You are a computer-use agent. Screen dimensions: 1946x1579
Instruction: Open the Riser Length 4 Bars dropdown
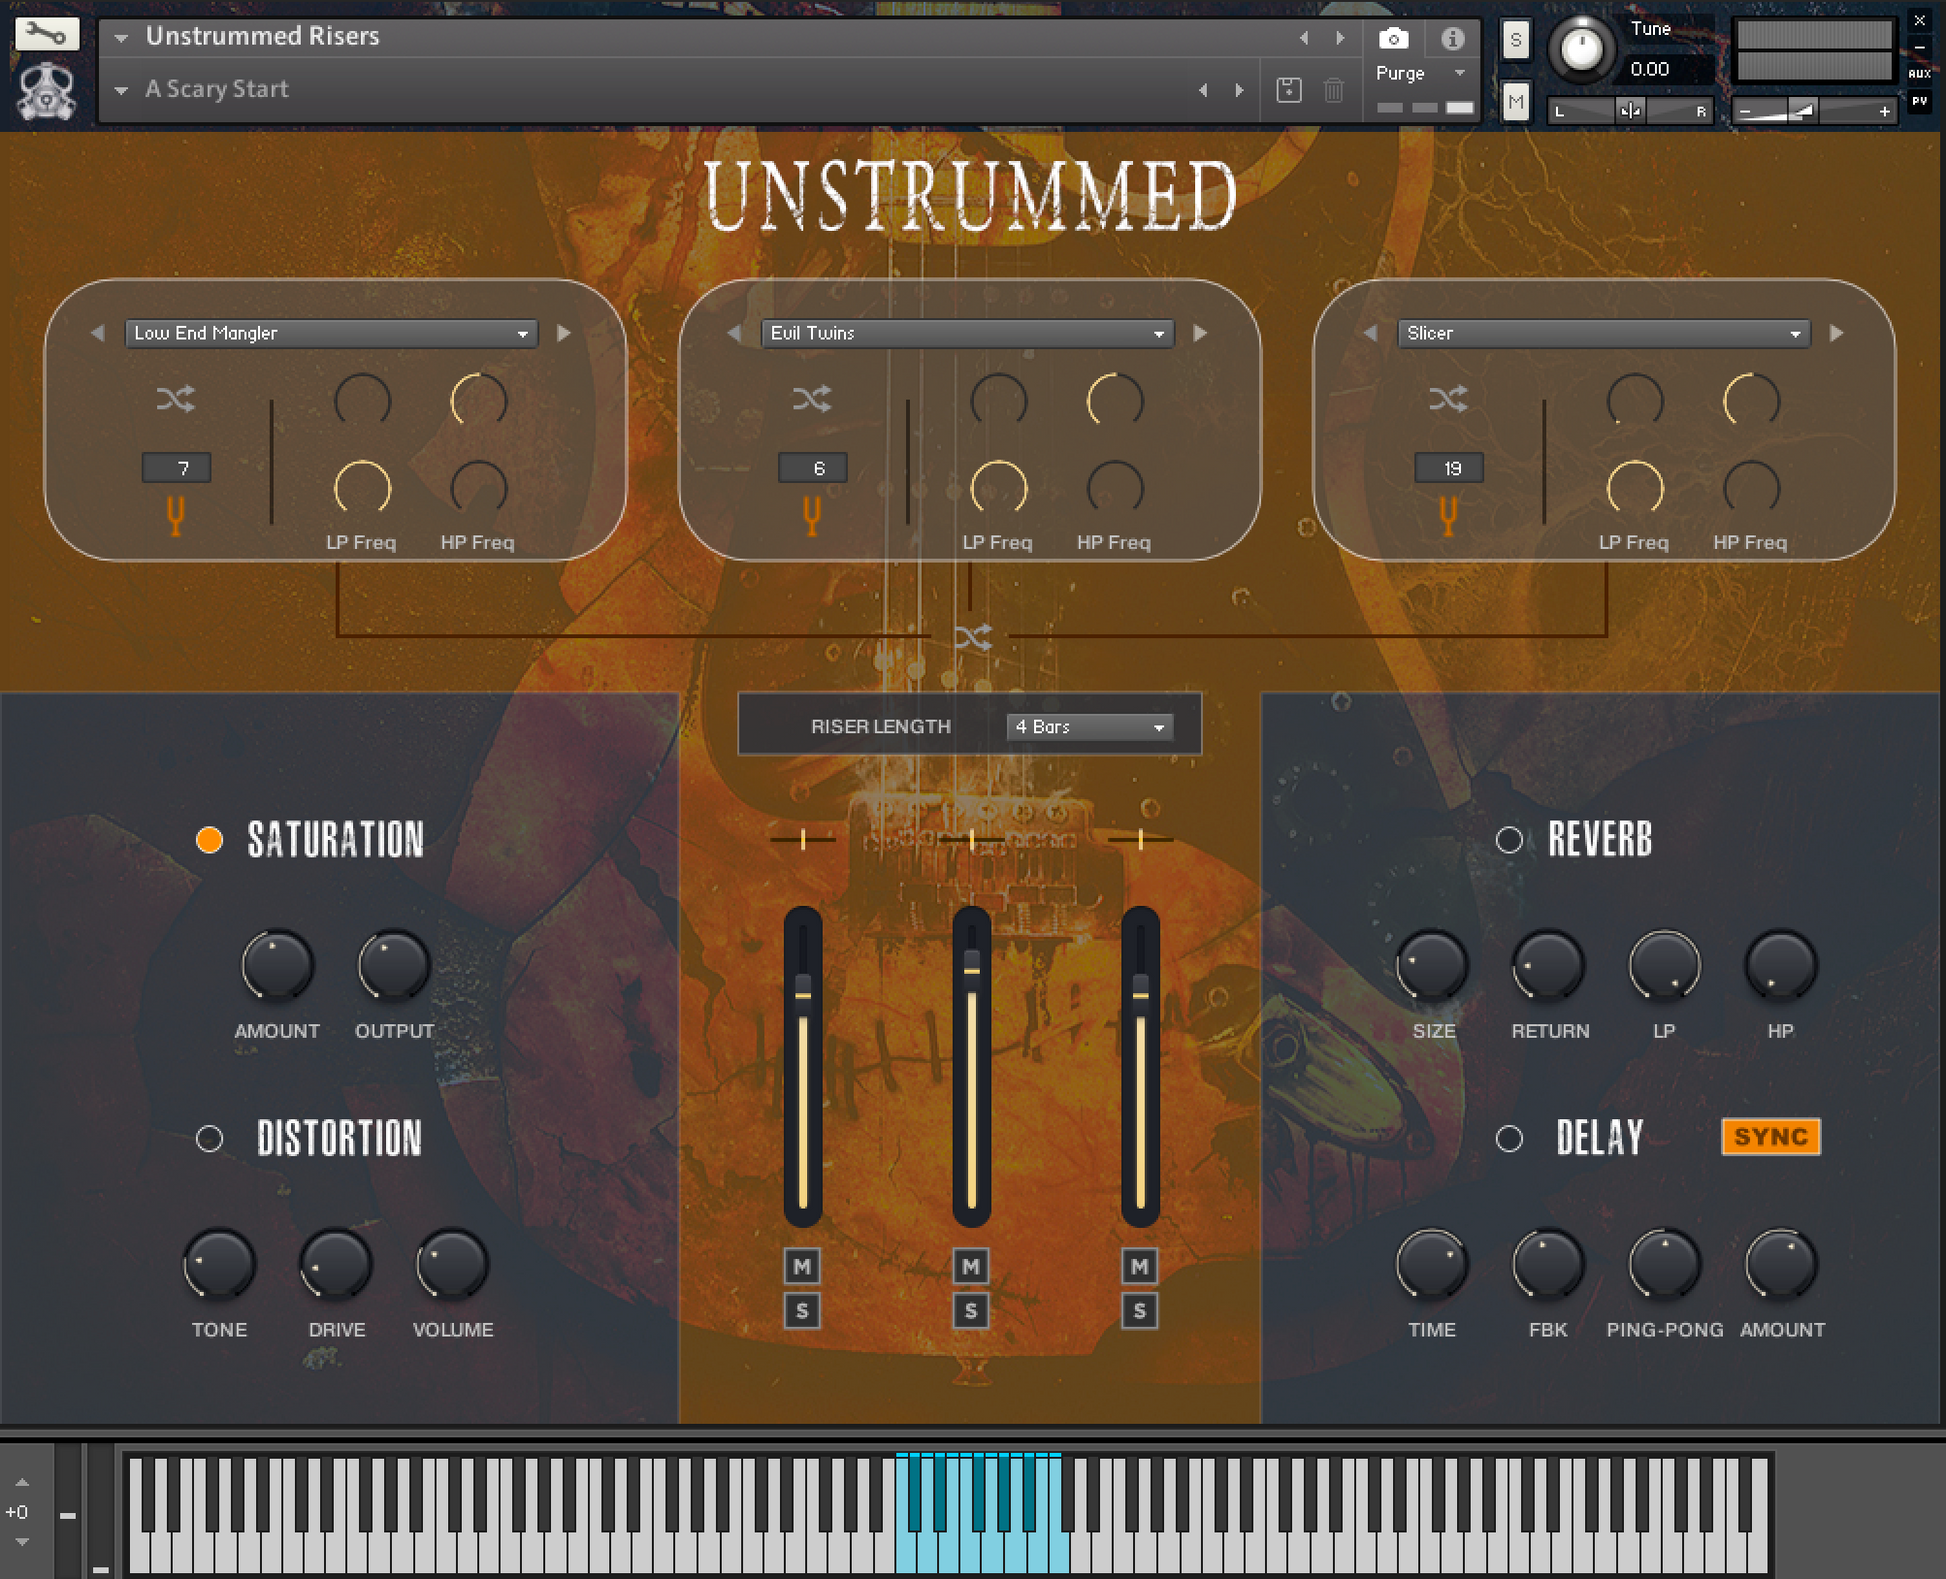(x=1089, y=727)
